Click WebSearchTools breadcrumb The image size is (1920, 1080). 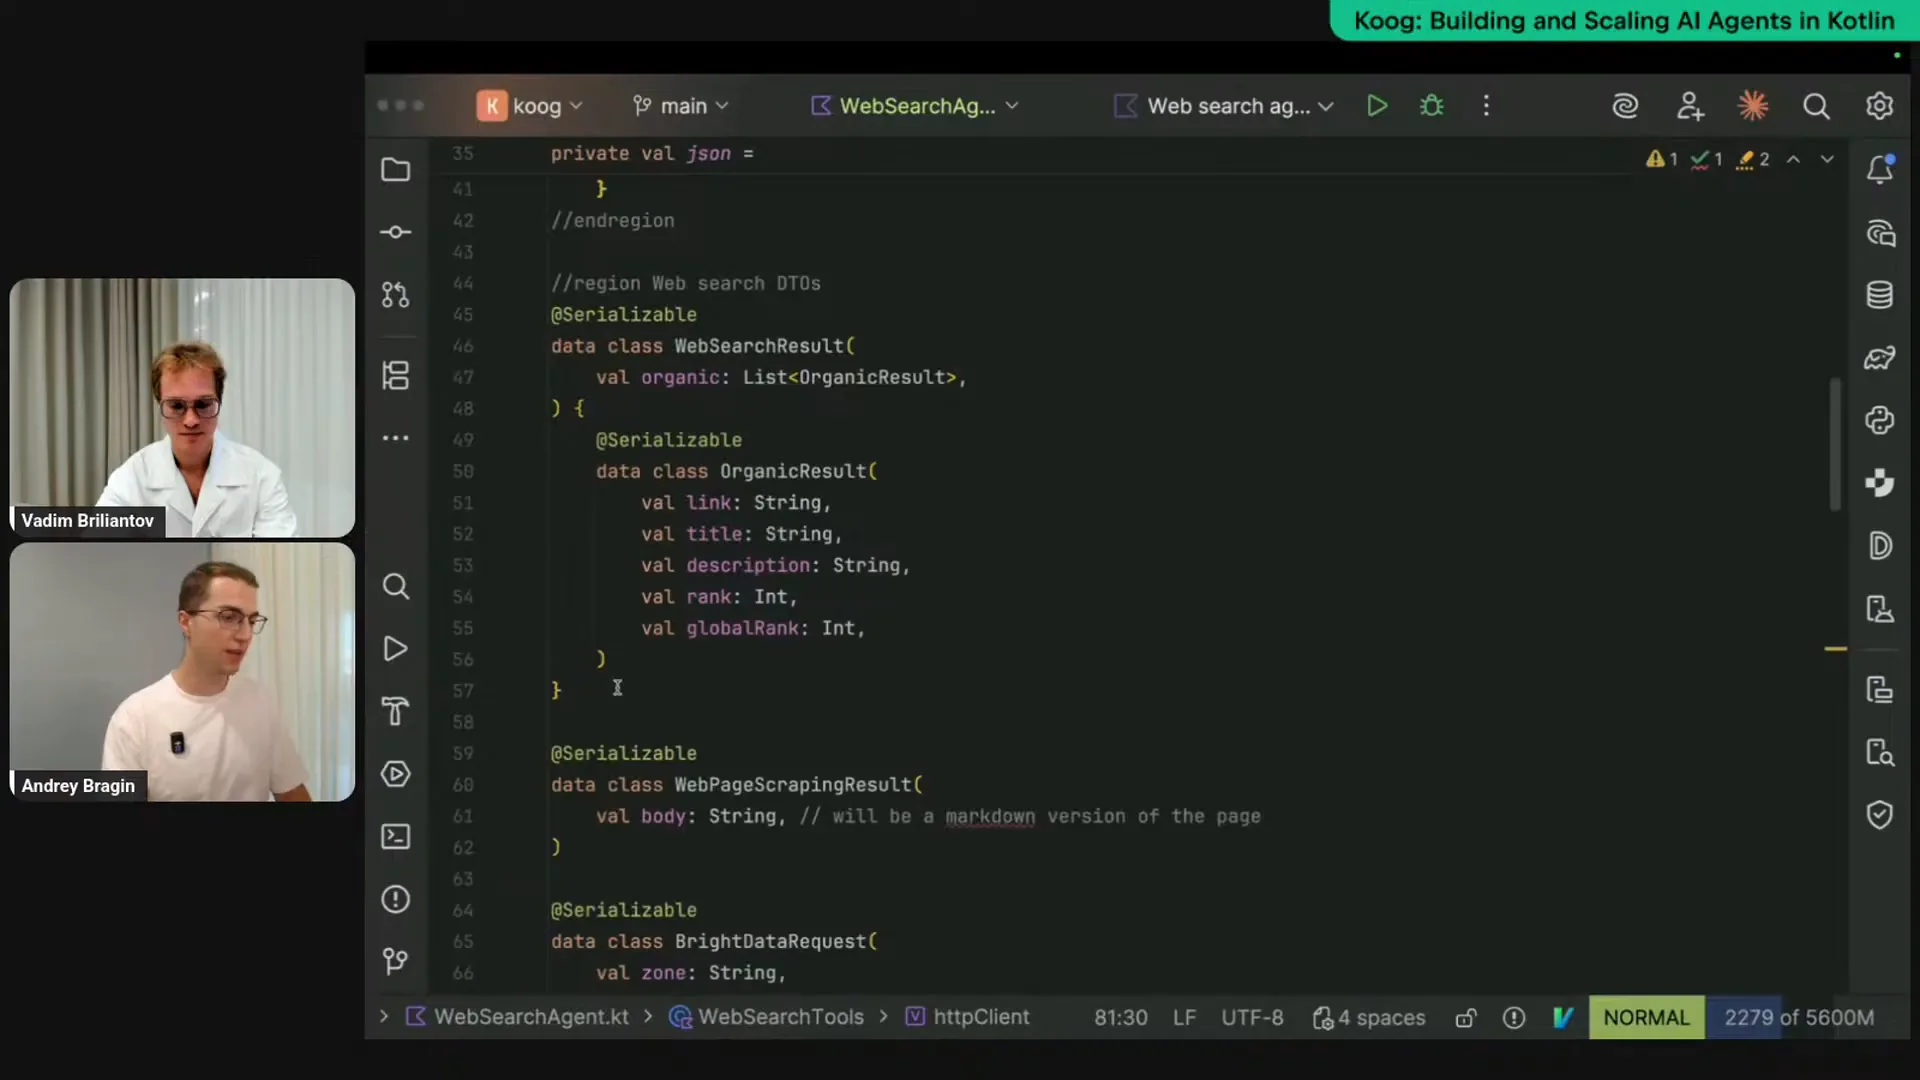[767, 1017]
